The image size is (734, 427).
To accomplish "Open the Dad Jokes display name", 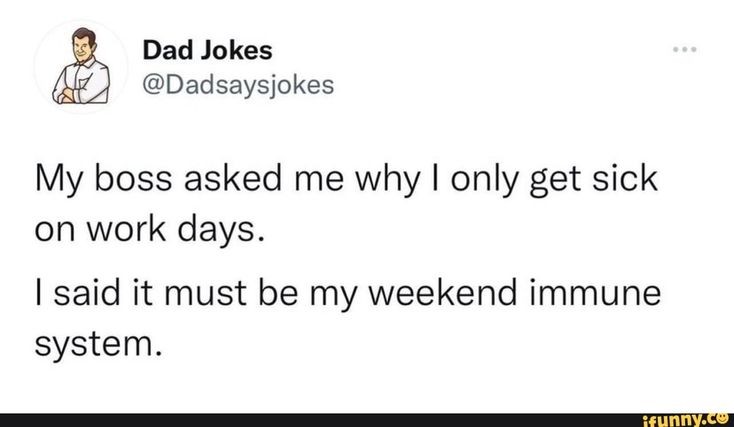I will (x=207, y=50).
